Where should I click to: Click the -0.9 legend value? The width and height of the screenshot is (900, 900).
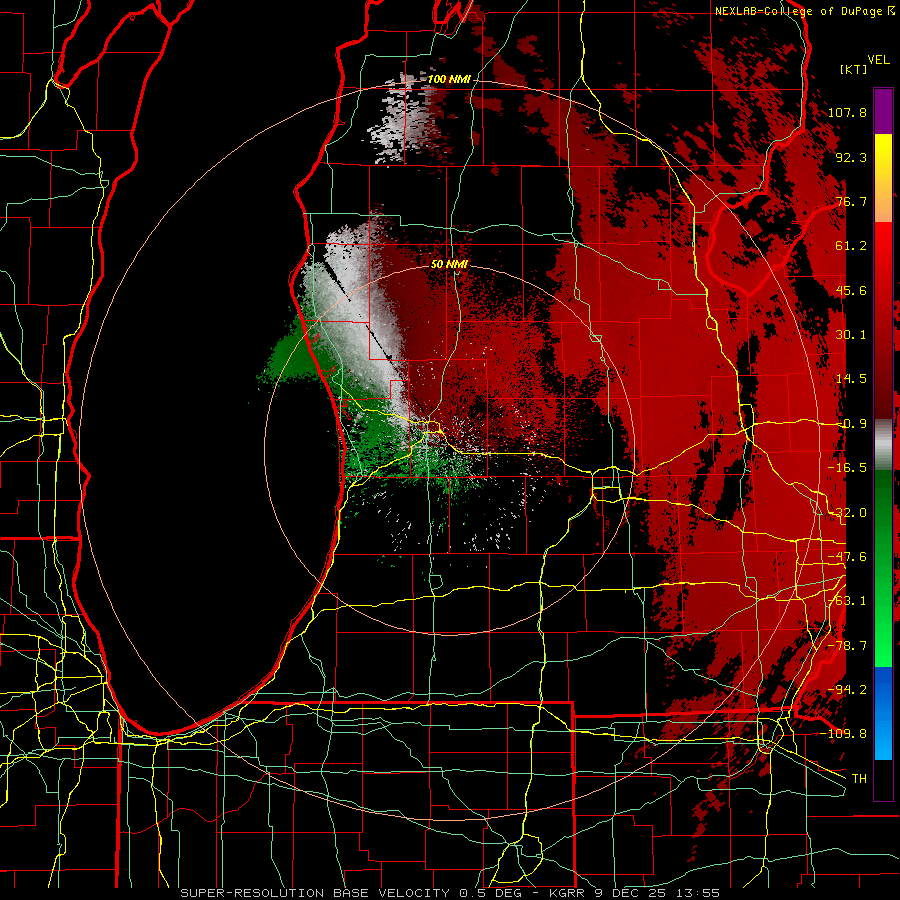click(x=851, y=424)
